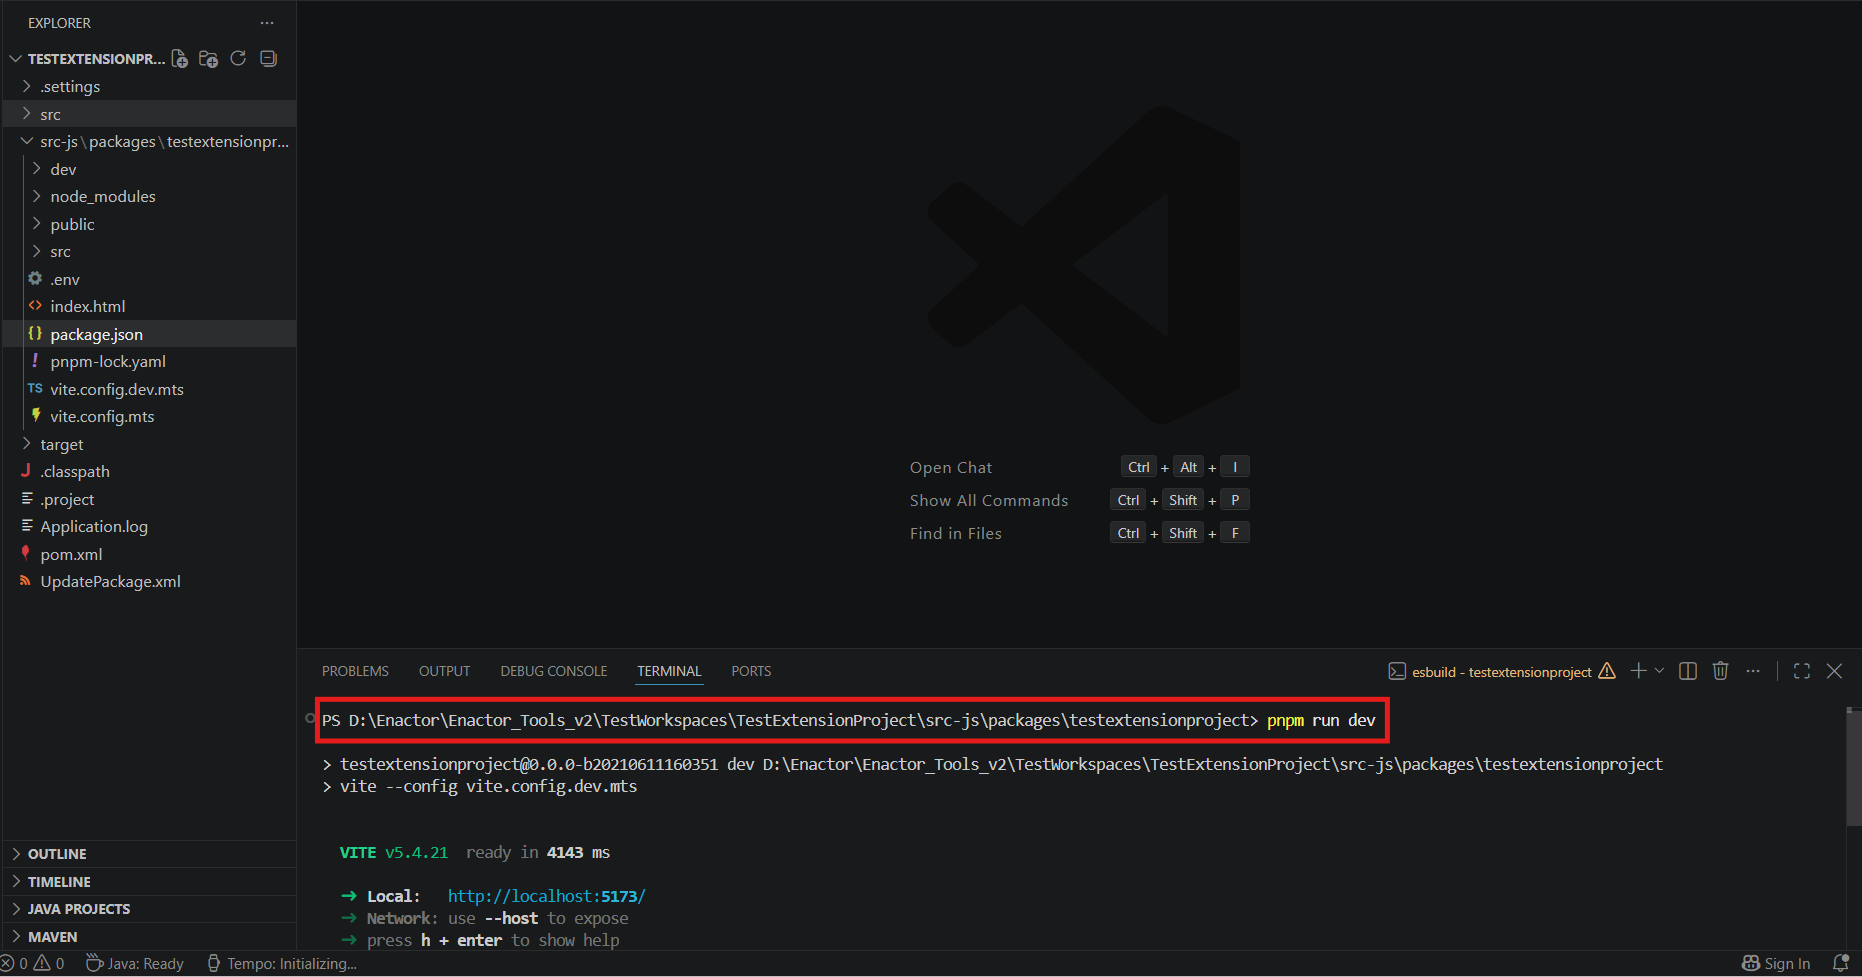
Task: Switch to the PORTS tab
Action: point(751,671)
